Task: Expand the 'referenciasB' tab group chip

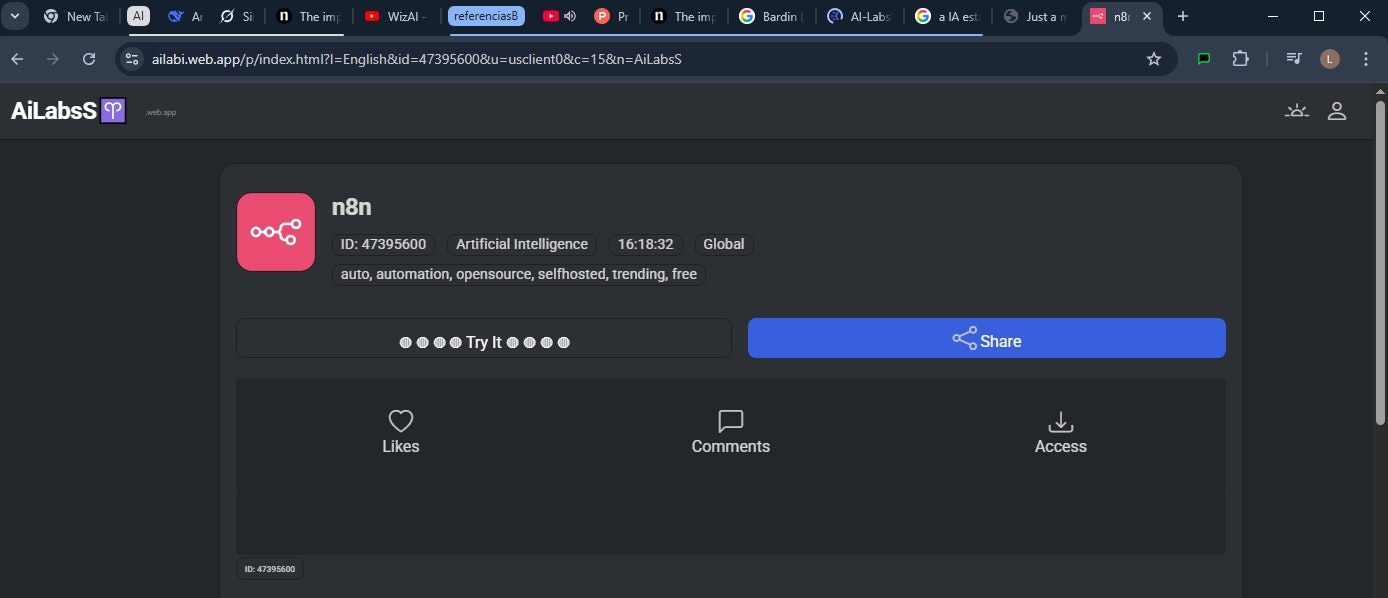Action: pyautogui.click(x=486, y=16)
